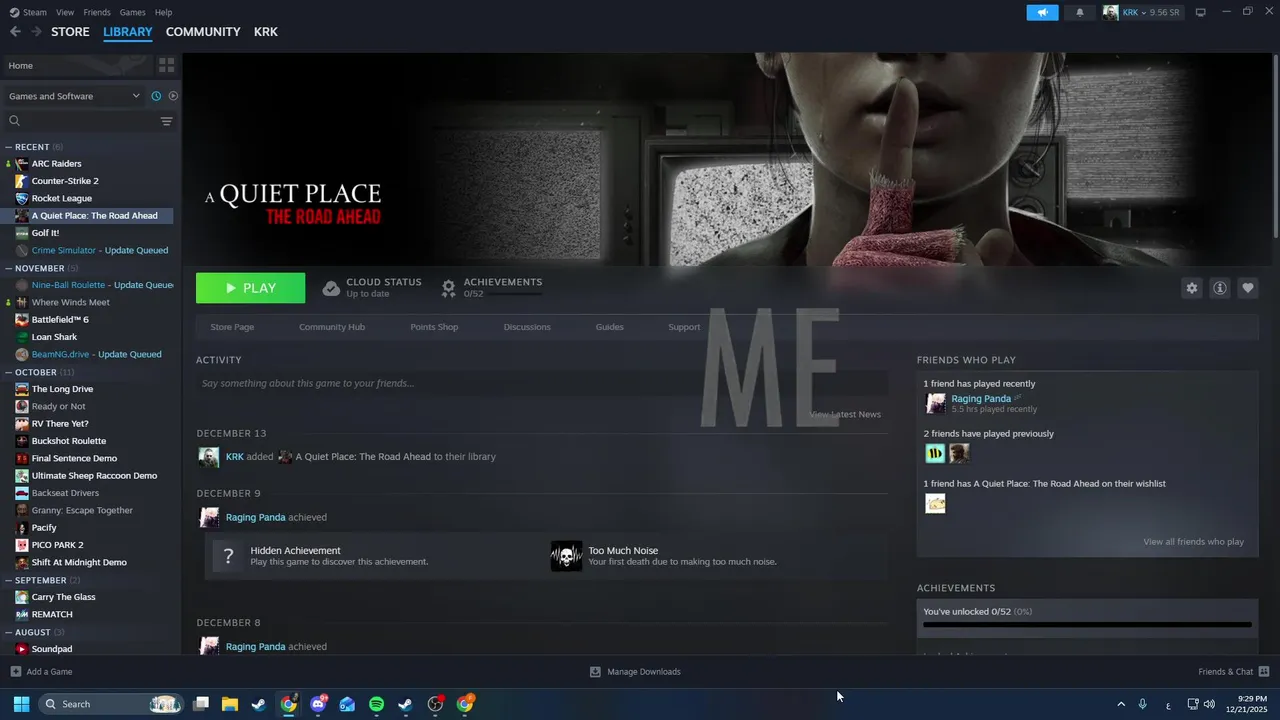Open the Help menu

tap(163, 12)
